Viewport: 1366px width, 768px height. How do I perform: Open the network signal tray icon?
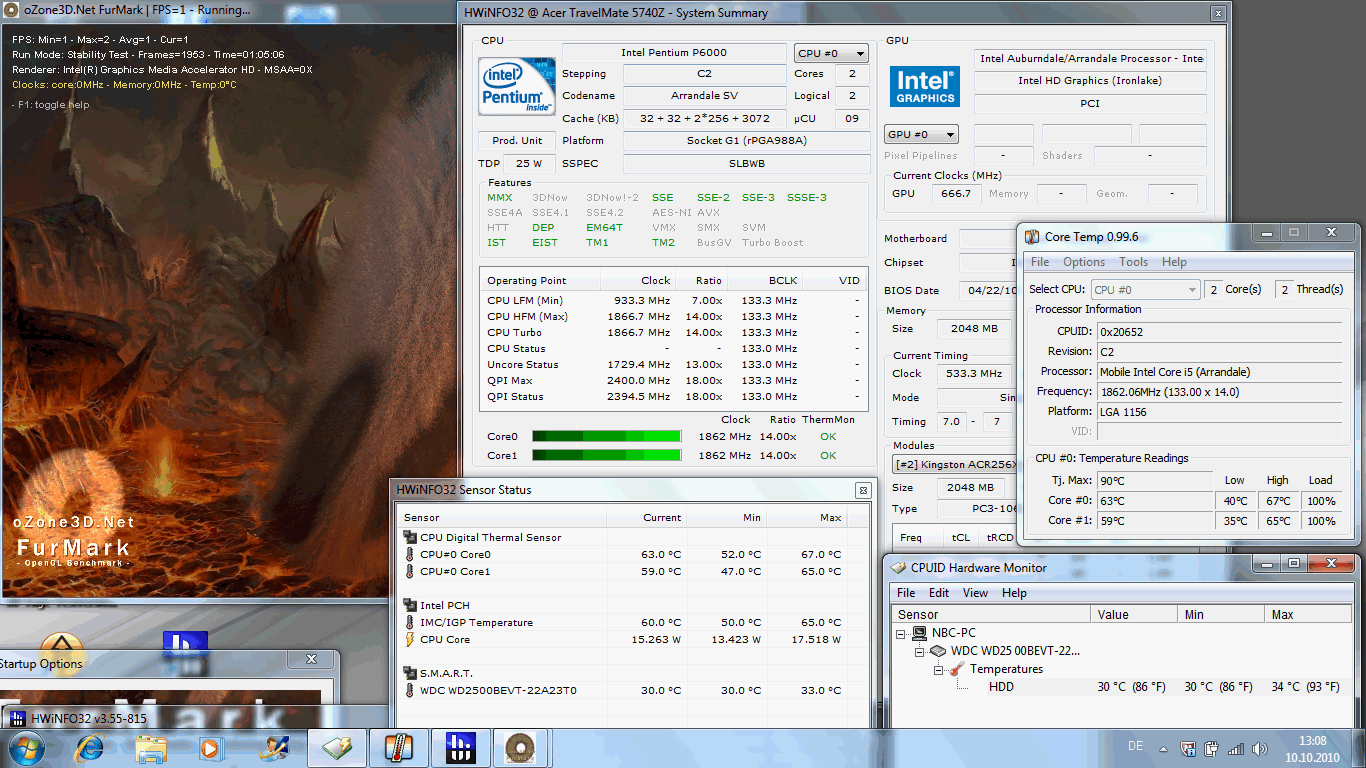pos(1236,748)
